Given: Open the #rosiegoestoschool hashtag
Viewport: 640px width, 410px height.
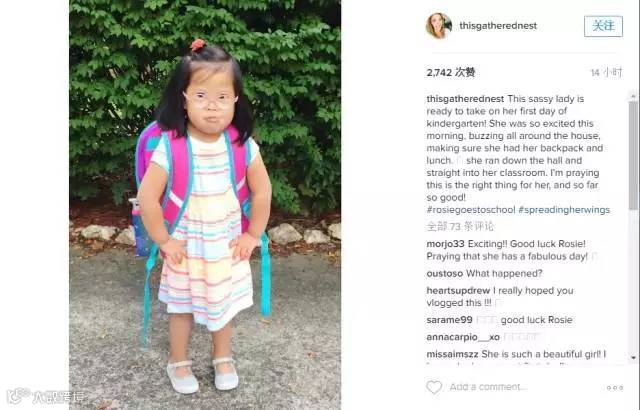Looking at the screenshot, I should [x=471, y=210].
